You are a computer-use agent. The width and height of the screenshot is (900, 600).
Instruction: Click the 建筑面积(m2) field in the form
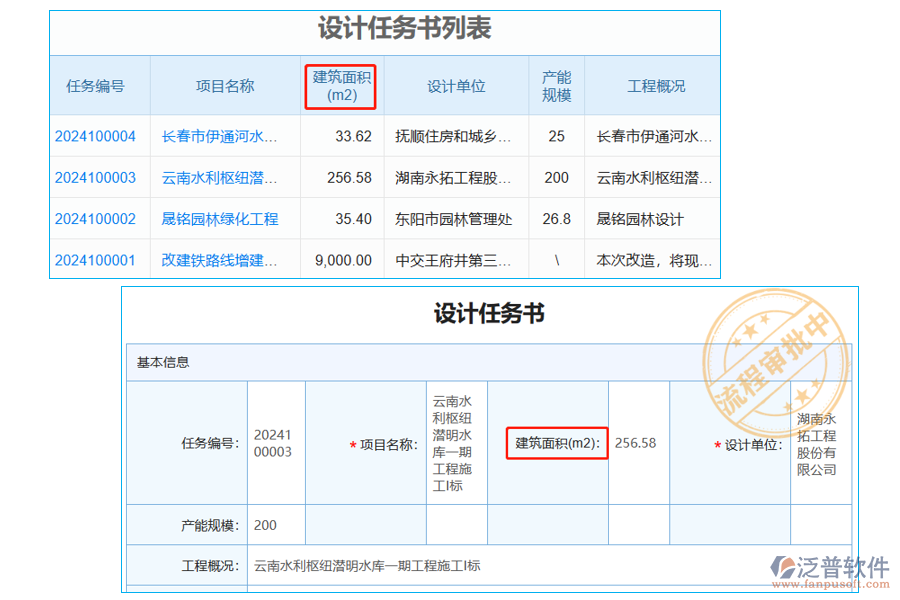click(555, 443)
